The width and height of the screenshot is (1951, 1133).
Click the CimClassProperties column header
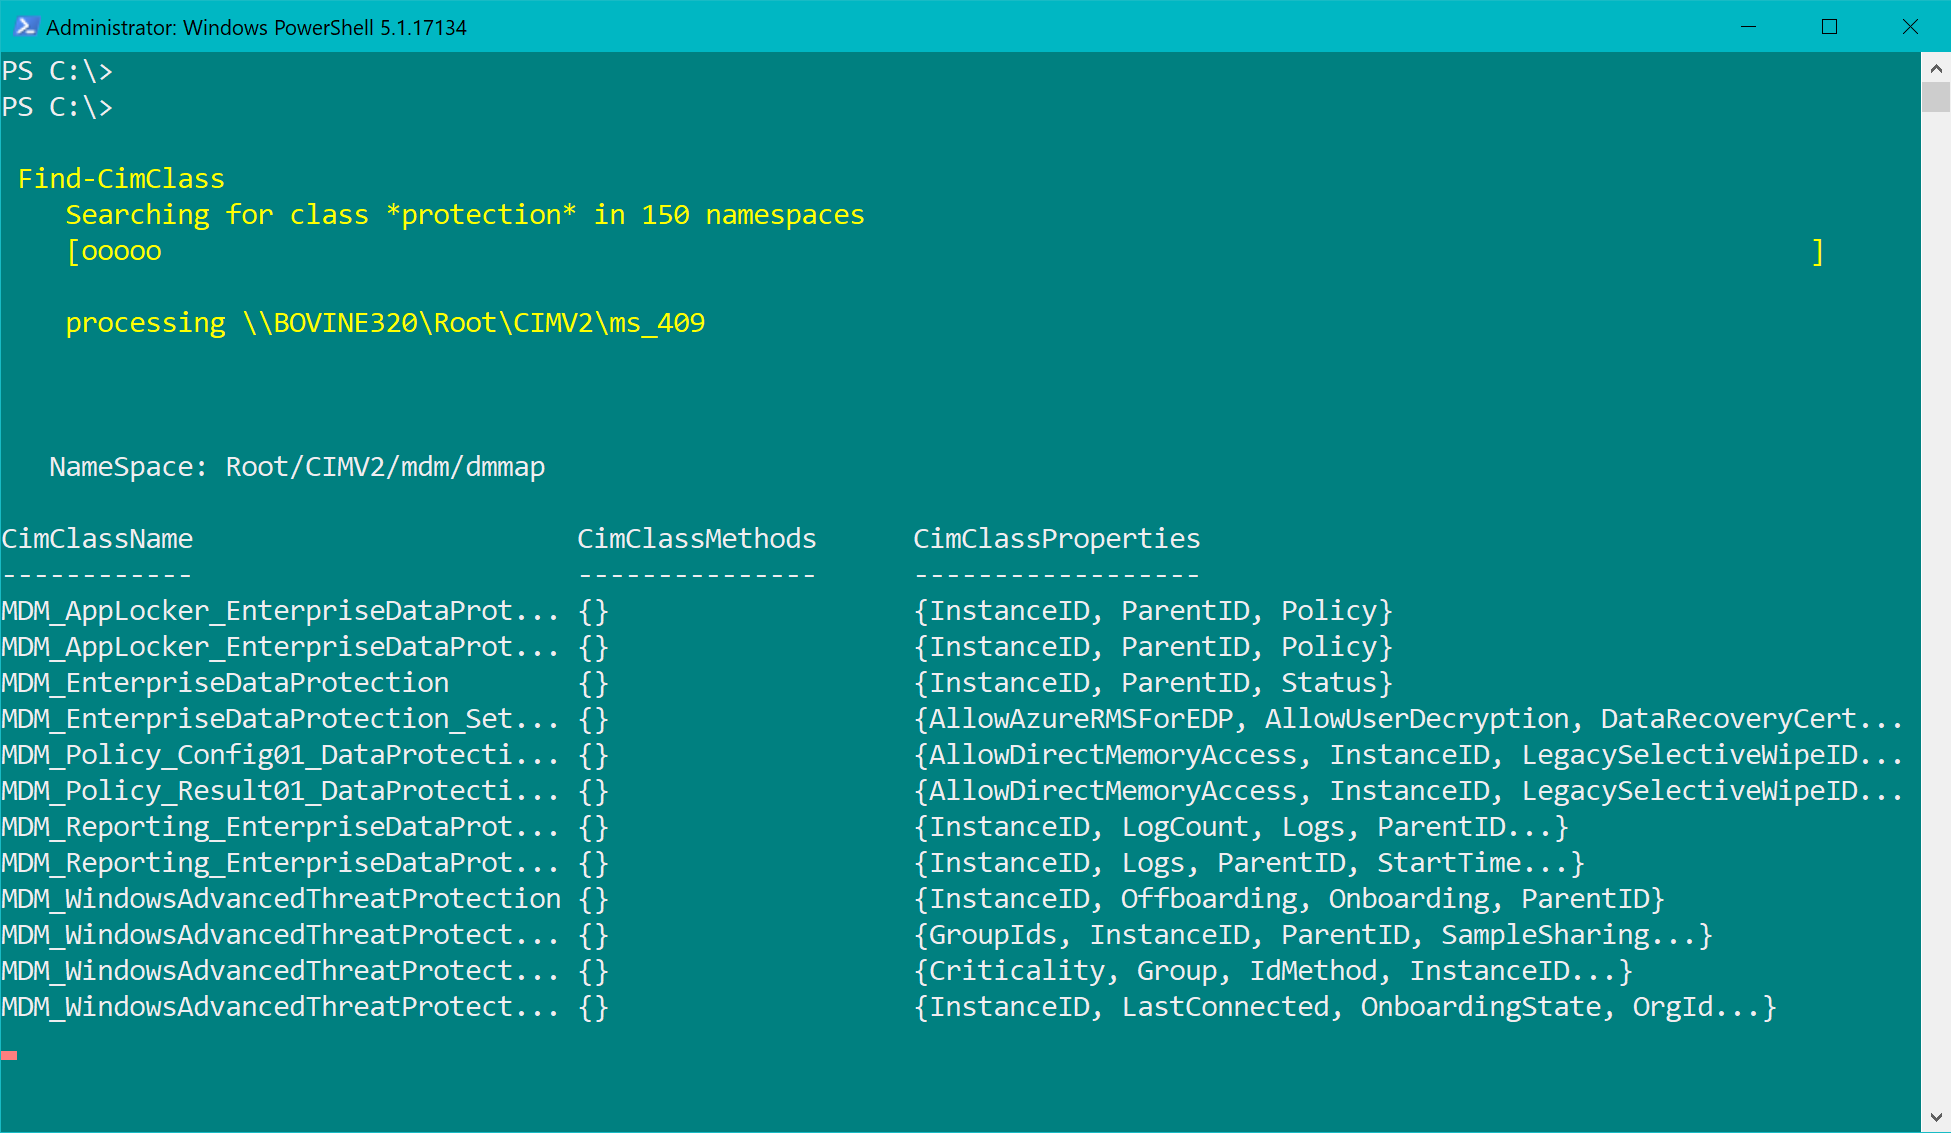(x=1056, y=539)
